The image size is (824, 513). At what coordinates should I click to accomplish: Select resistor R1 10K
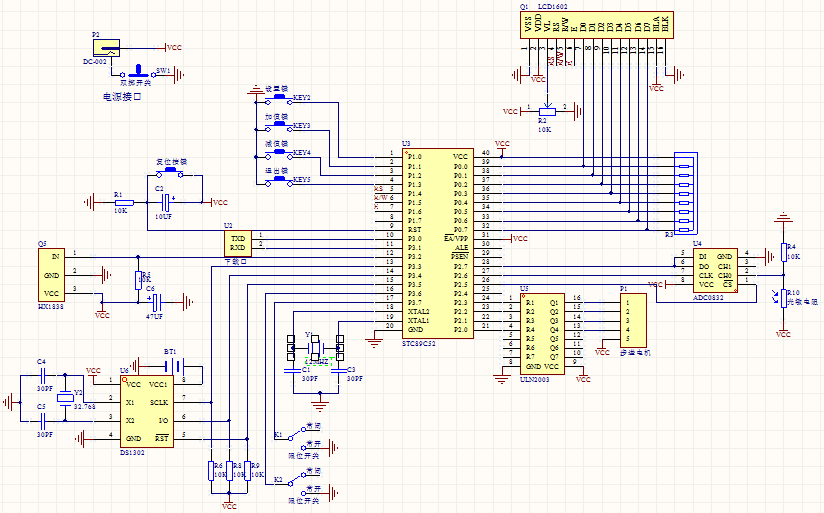pyautogui.click(x=124, y=202)
